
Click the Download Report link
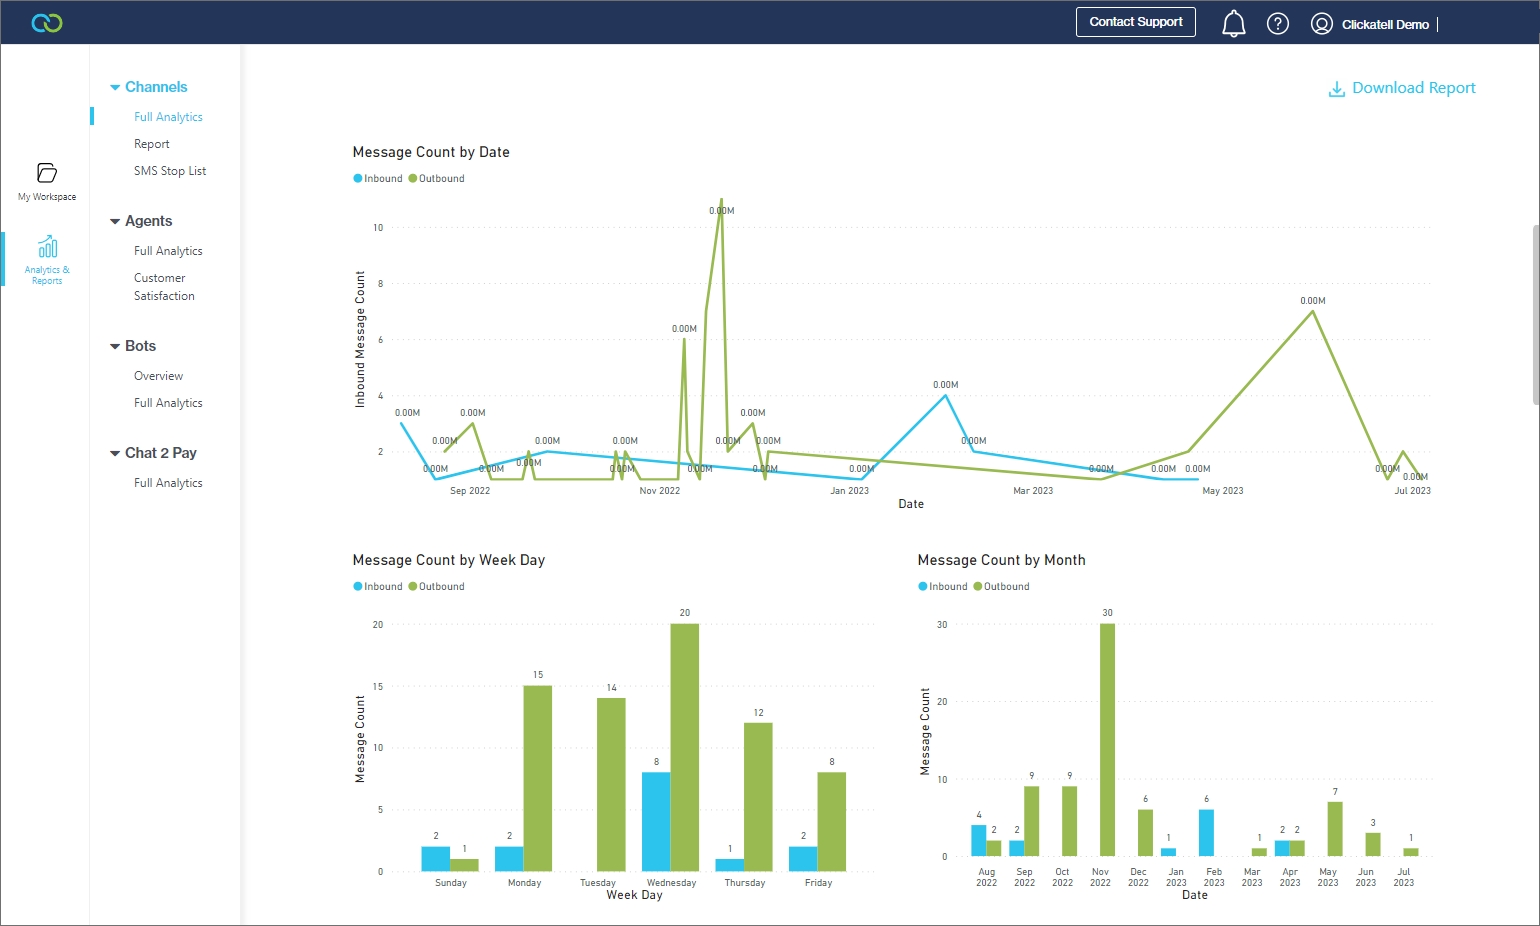point(1413,88)
